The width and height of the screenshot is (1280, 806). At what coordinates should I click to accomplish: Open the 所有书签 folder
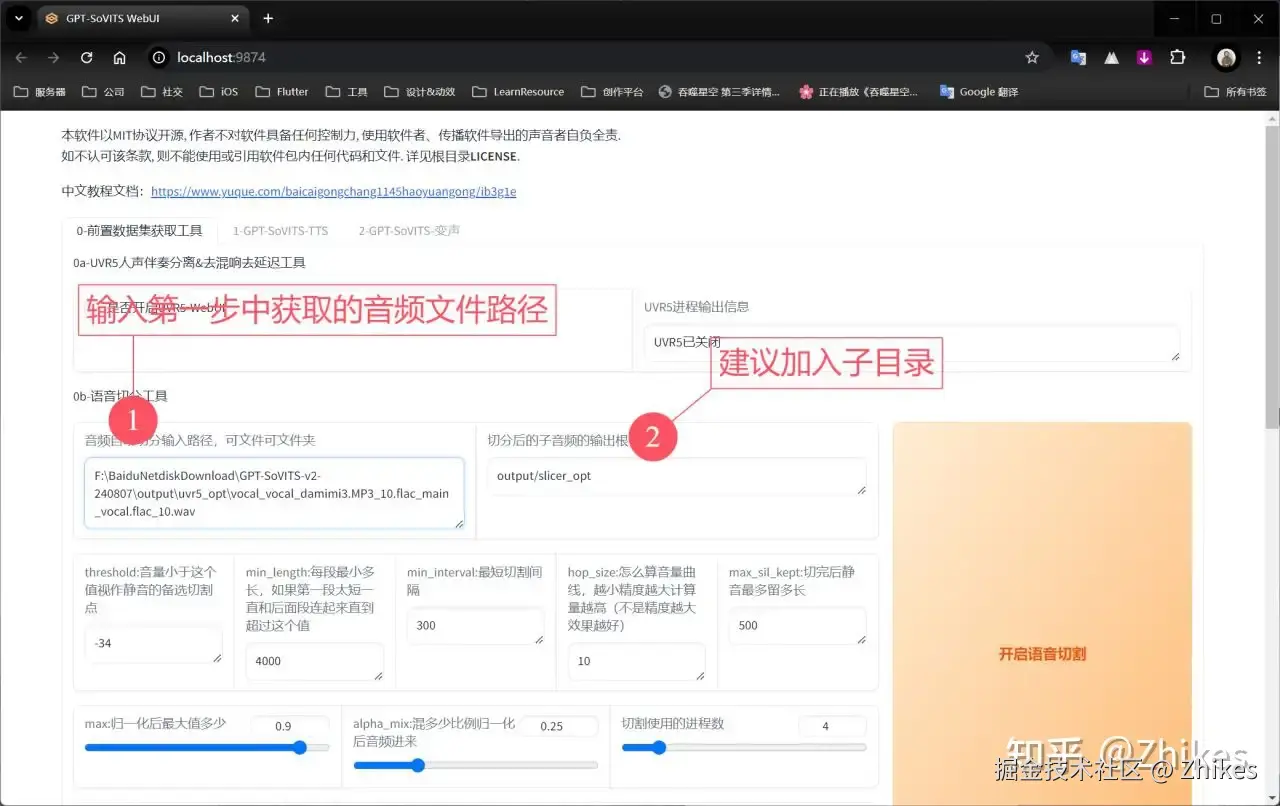tap(1235, 92)
